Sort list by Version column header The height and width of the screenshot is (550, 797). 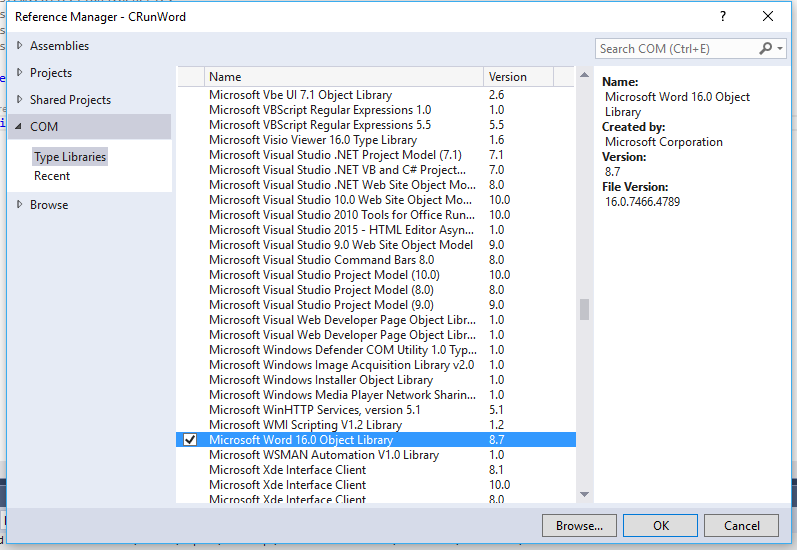click(518, 77)
